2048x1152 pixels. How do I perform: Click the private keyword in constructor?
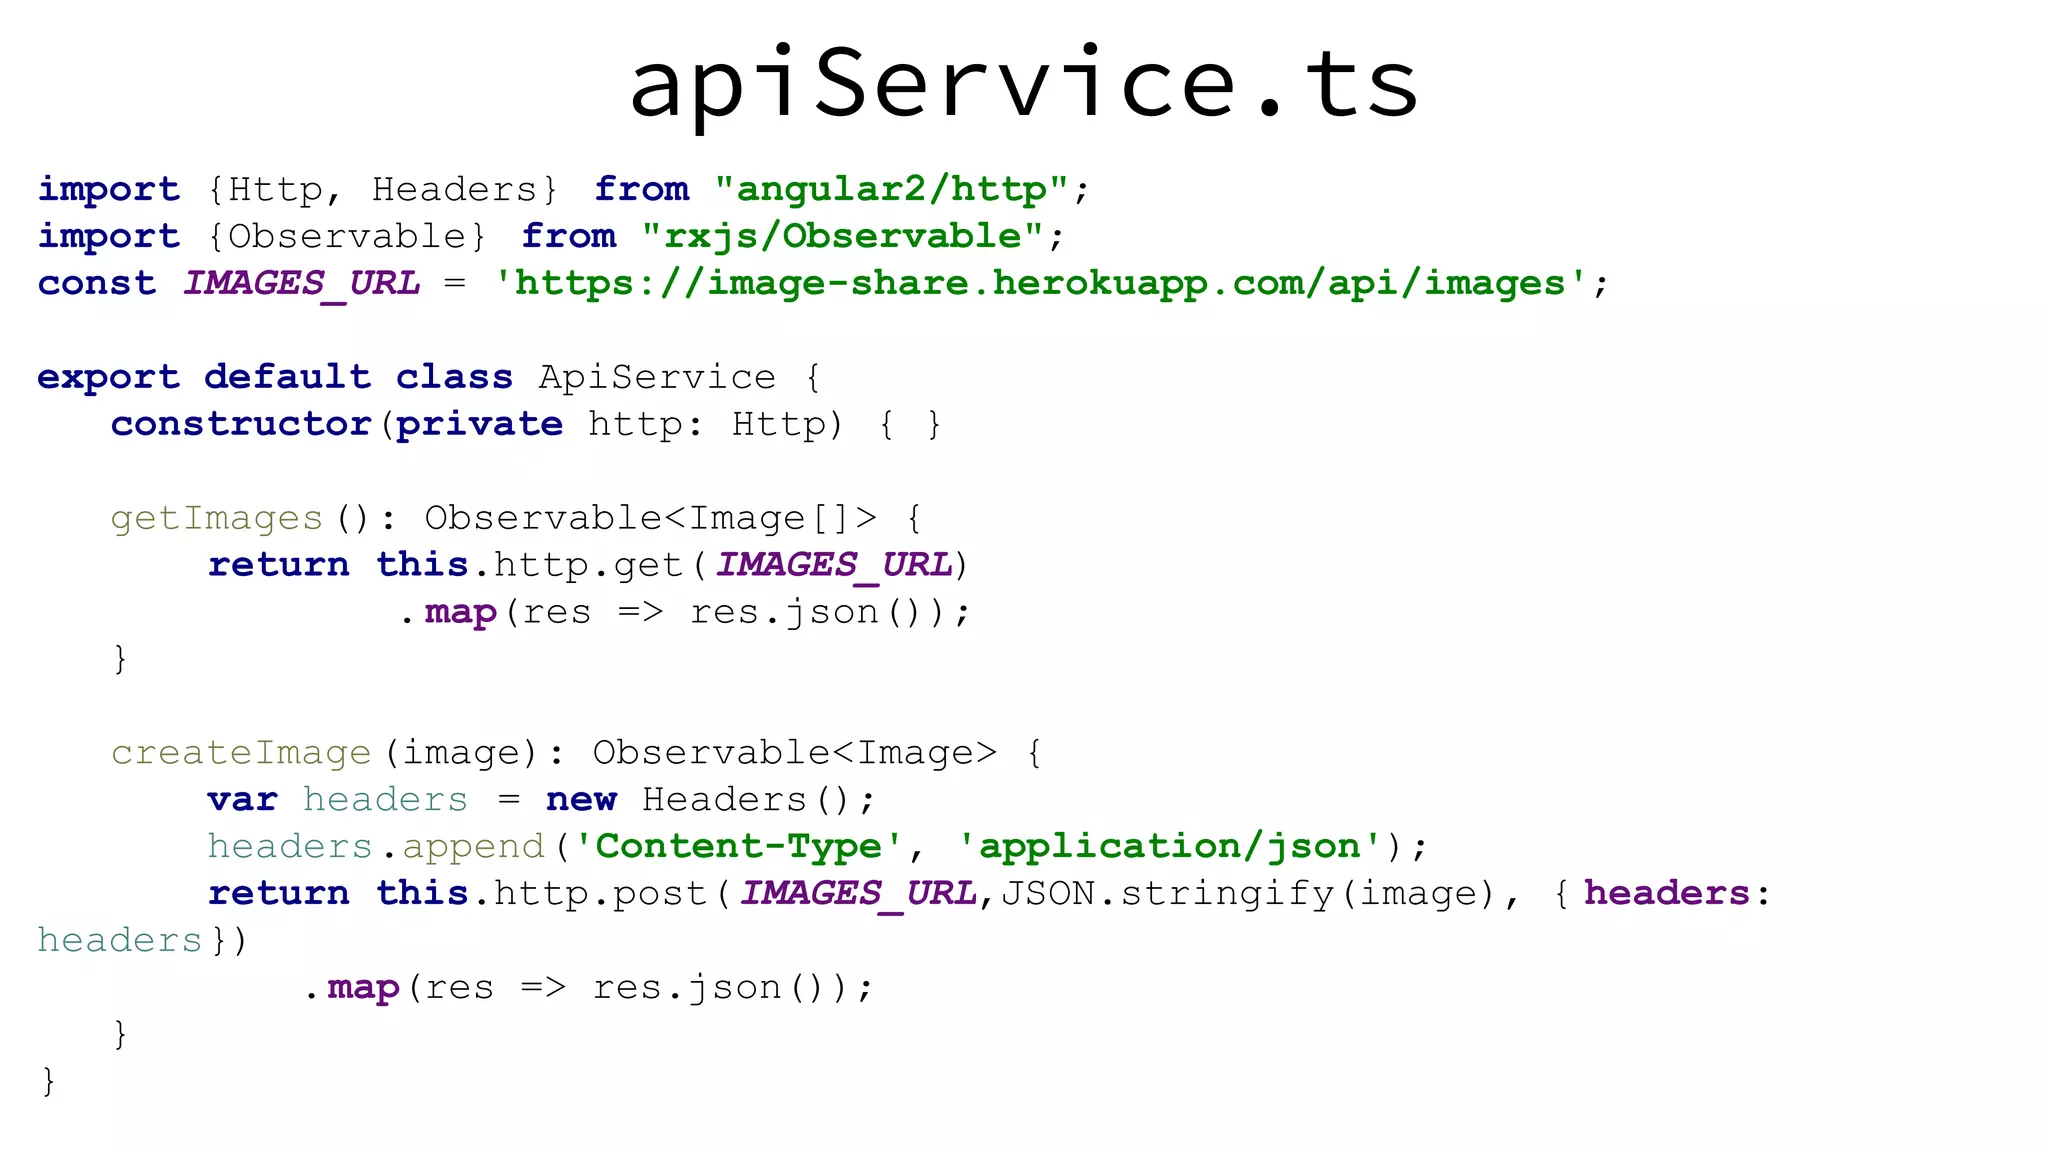point(479,424)
